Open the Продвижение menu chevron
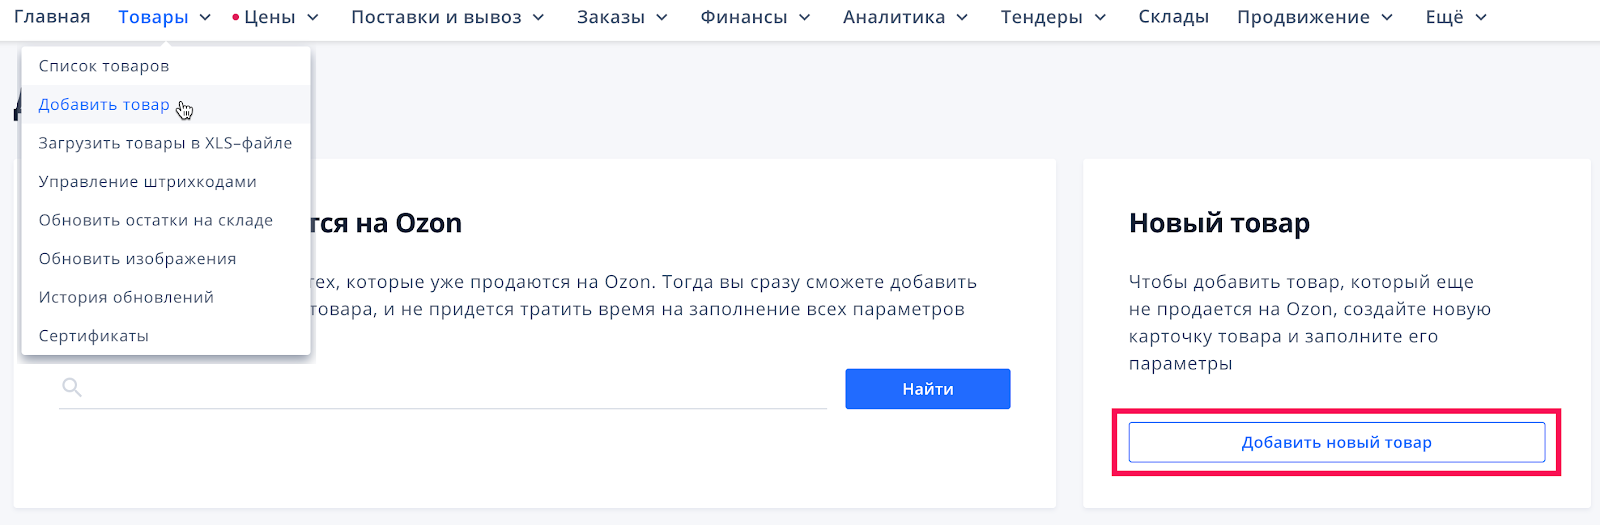Screen dimensions: 1600x525 click(1387, 18)
